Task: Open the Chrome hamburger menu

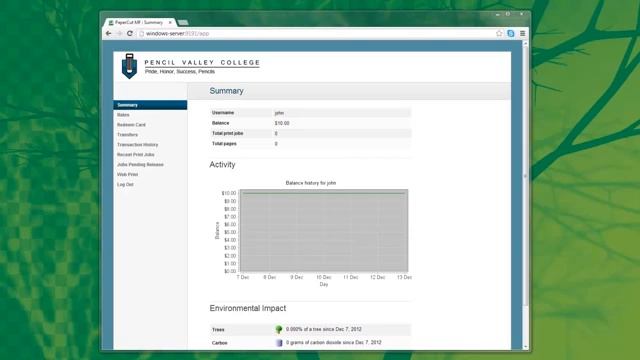Action: (x=522, y=33)
